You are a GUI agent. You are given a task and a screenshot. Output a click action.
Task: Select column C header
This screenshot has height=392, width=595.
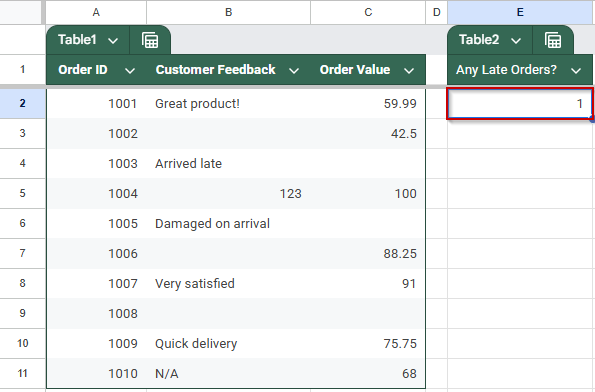coord(368,12)
